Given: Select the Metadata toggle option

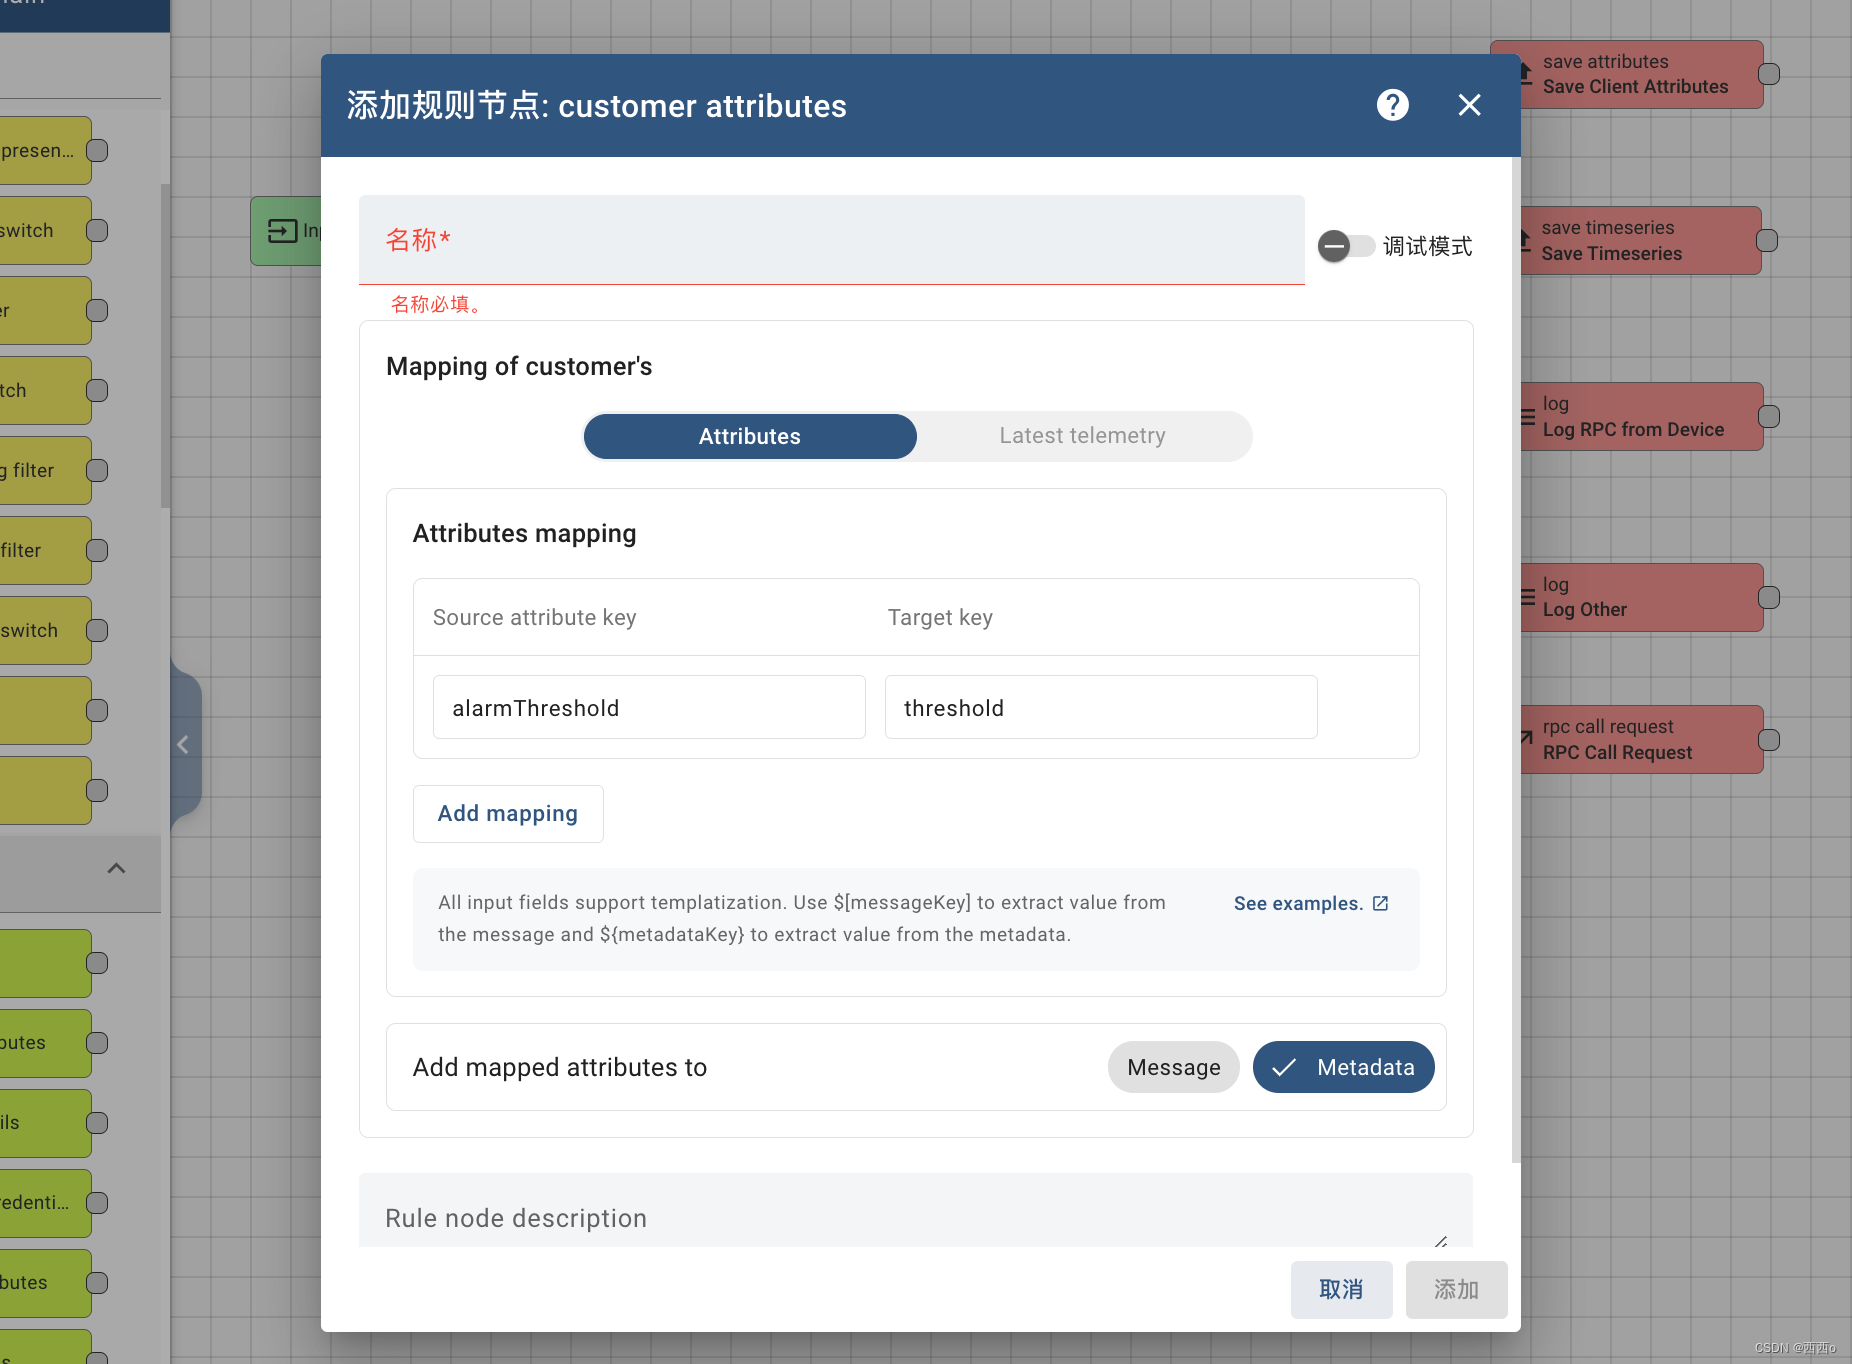Looking at the screenshot, I should point(1343,1067).
